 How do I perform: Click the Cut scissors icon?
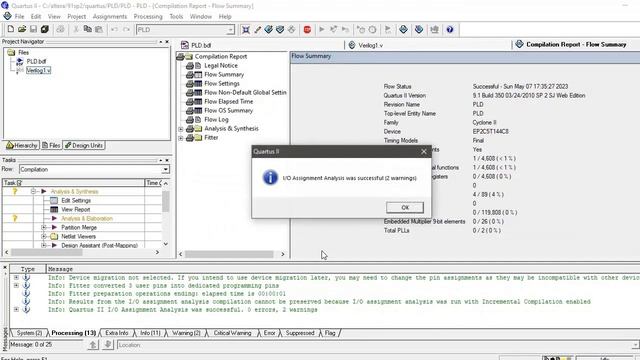tap(76, 29)
